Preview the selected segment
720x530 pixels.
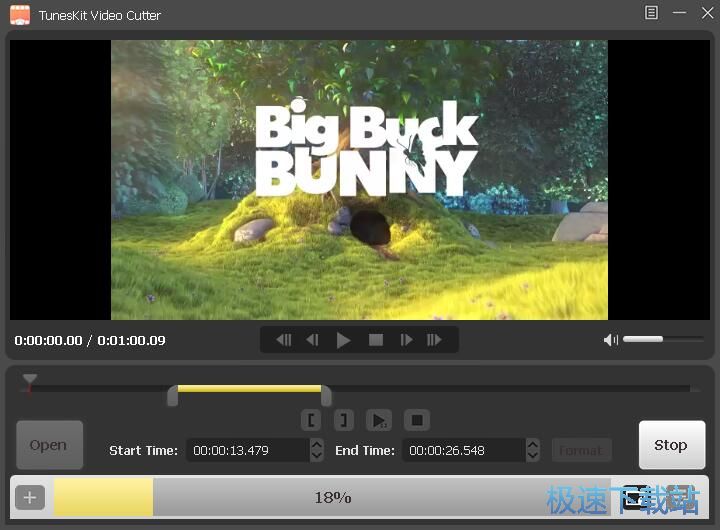(379, 420)
